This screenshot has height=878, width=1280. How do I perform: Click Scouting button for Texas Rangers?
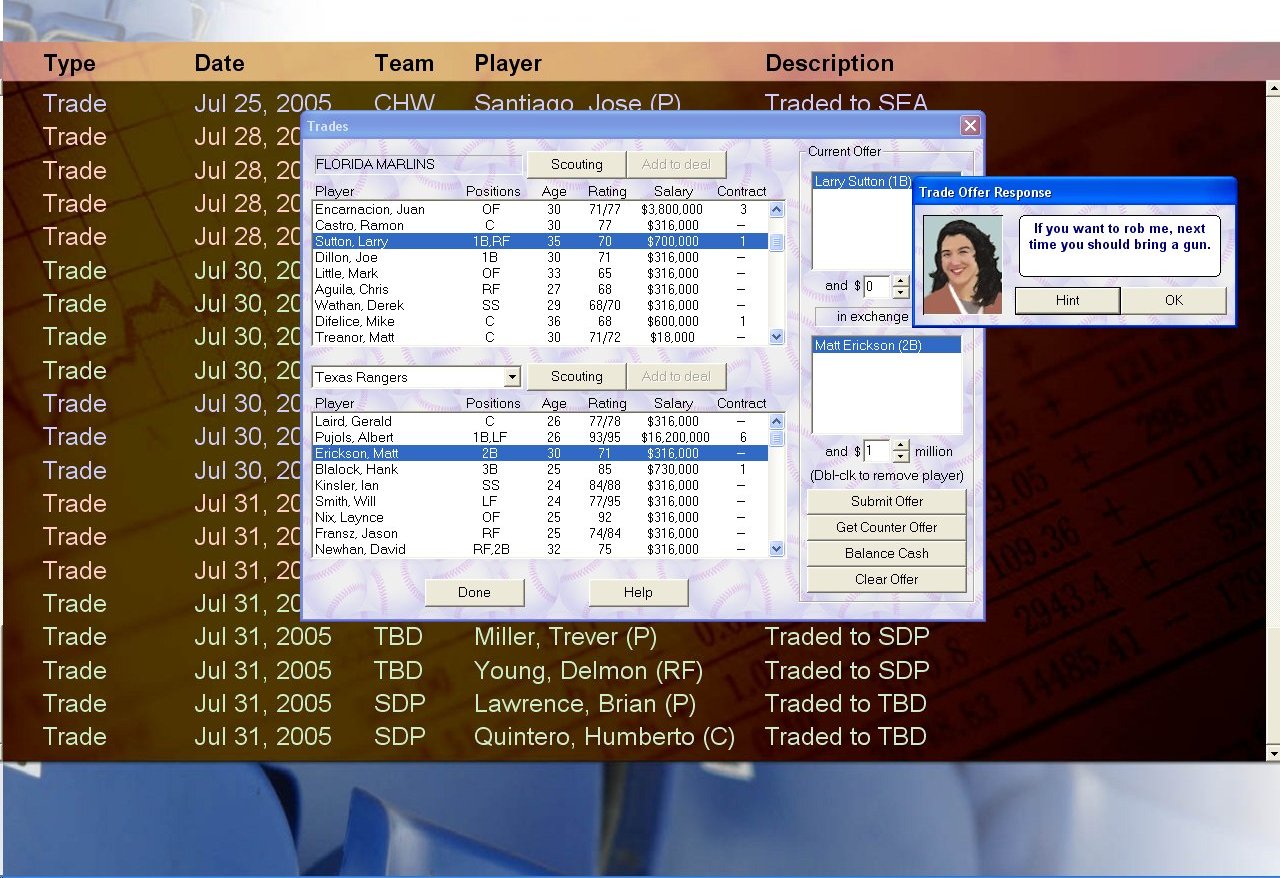576,377
